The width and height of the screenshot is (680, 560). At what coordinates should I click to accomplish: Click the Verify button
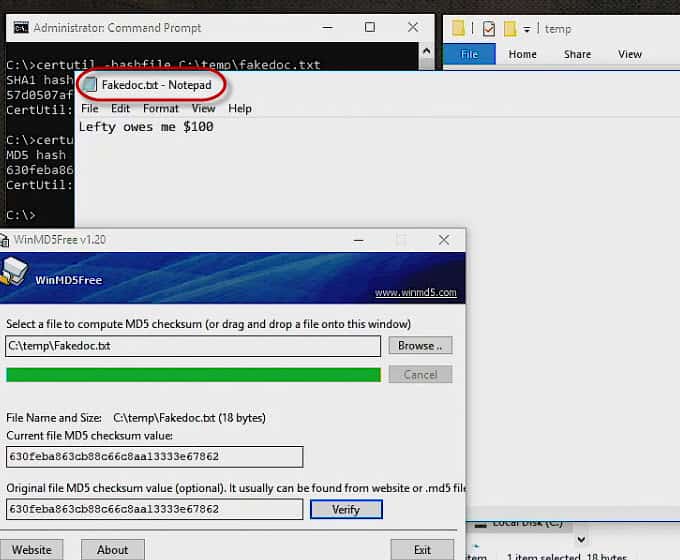point(346,509)
